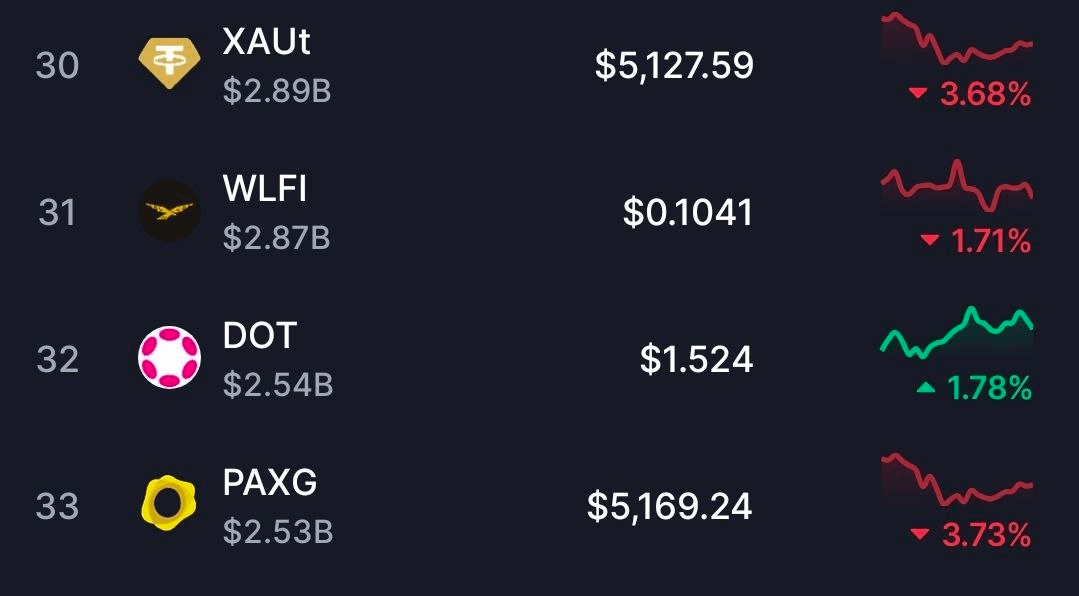This screenshot has height=596, width=1079.
Task: Open the WLFI coin name link
Action: tap(265, 188)
